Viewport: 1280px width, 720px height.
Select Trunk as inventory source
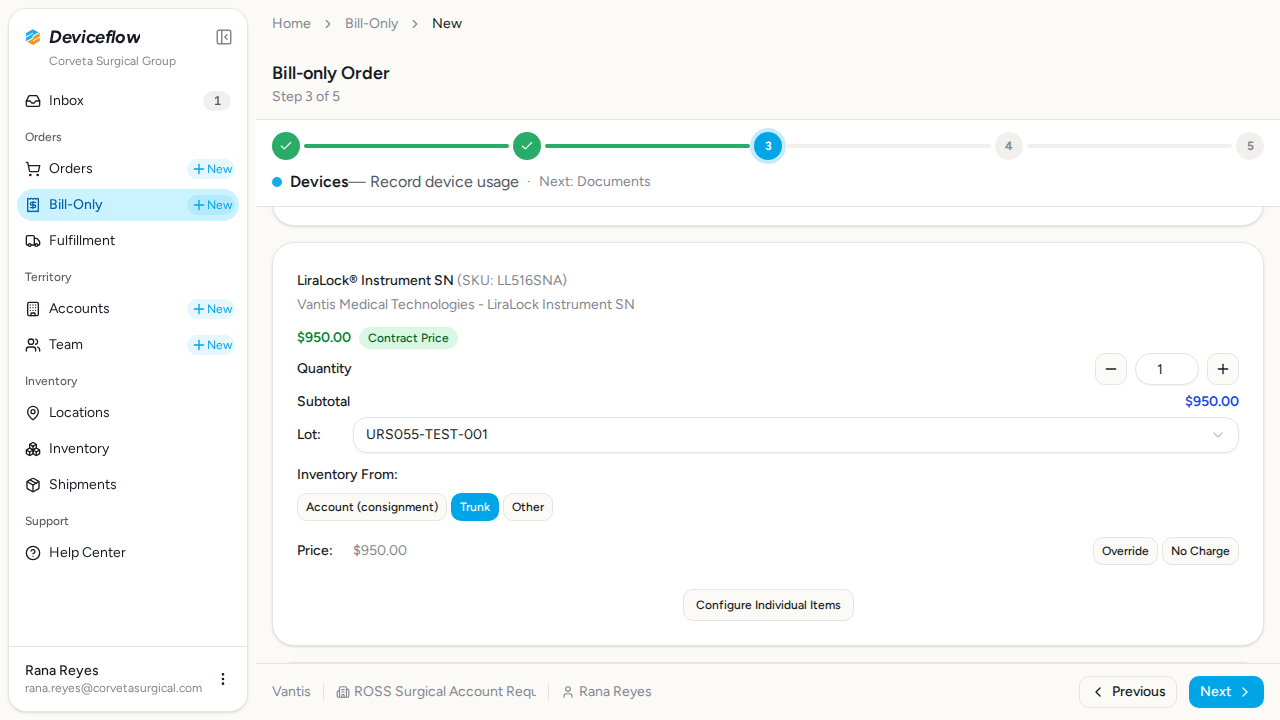pyautogui.click(x=475, y=507)
